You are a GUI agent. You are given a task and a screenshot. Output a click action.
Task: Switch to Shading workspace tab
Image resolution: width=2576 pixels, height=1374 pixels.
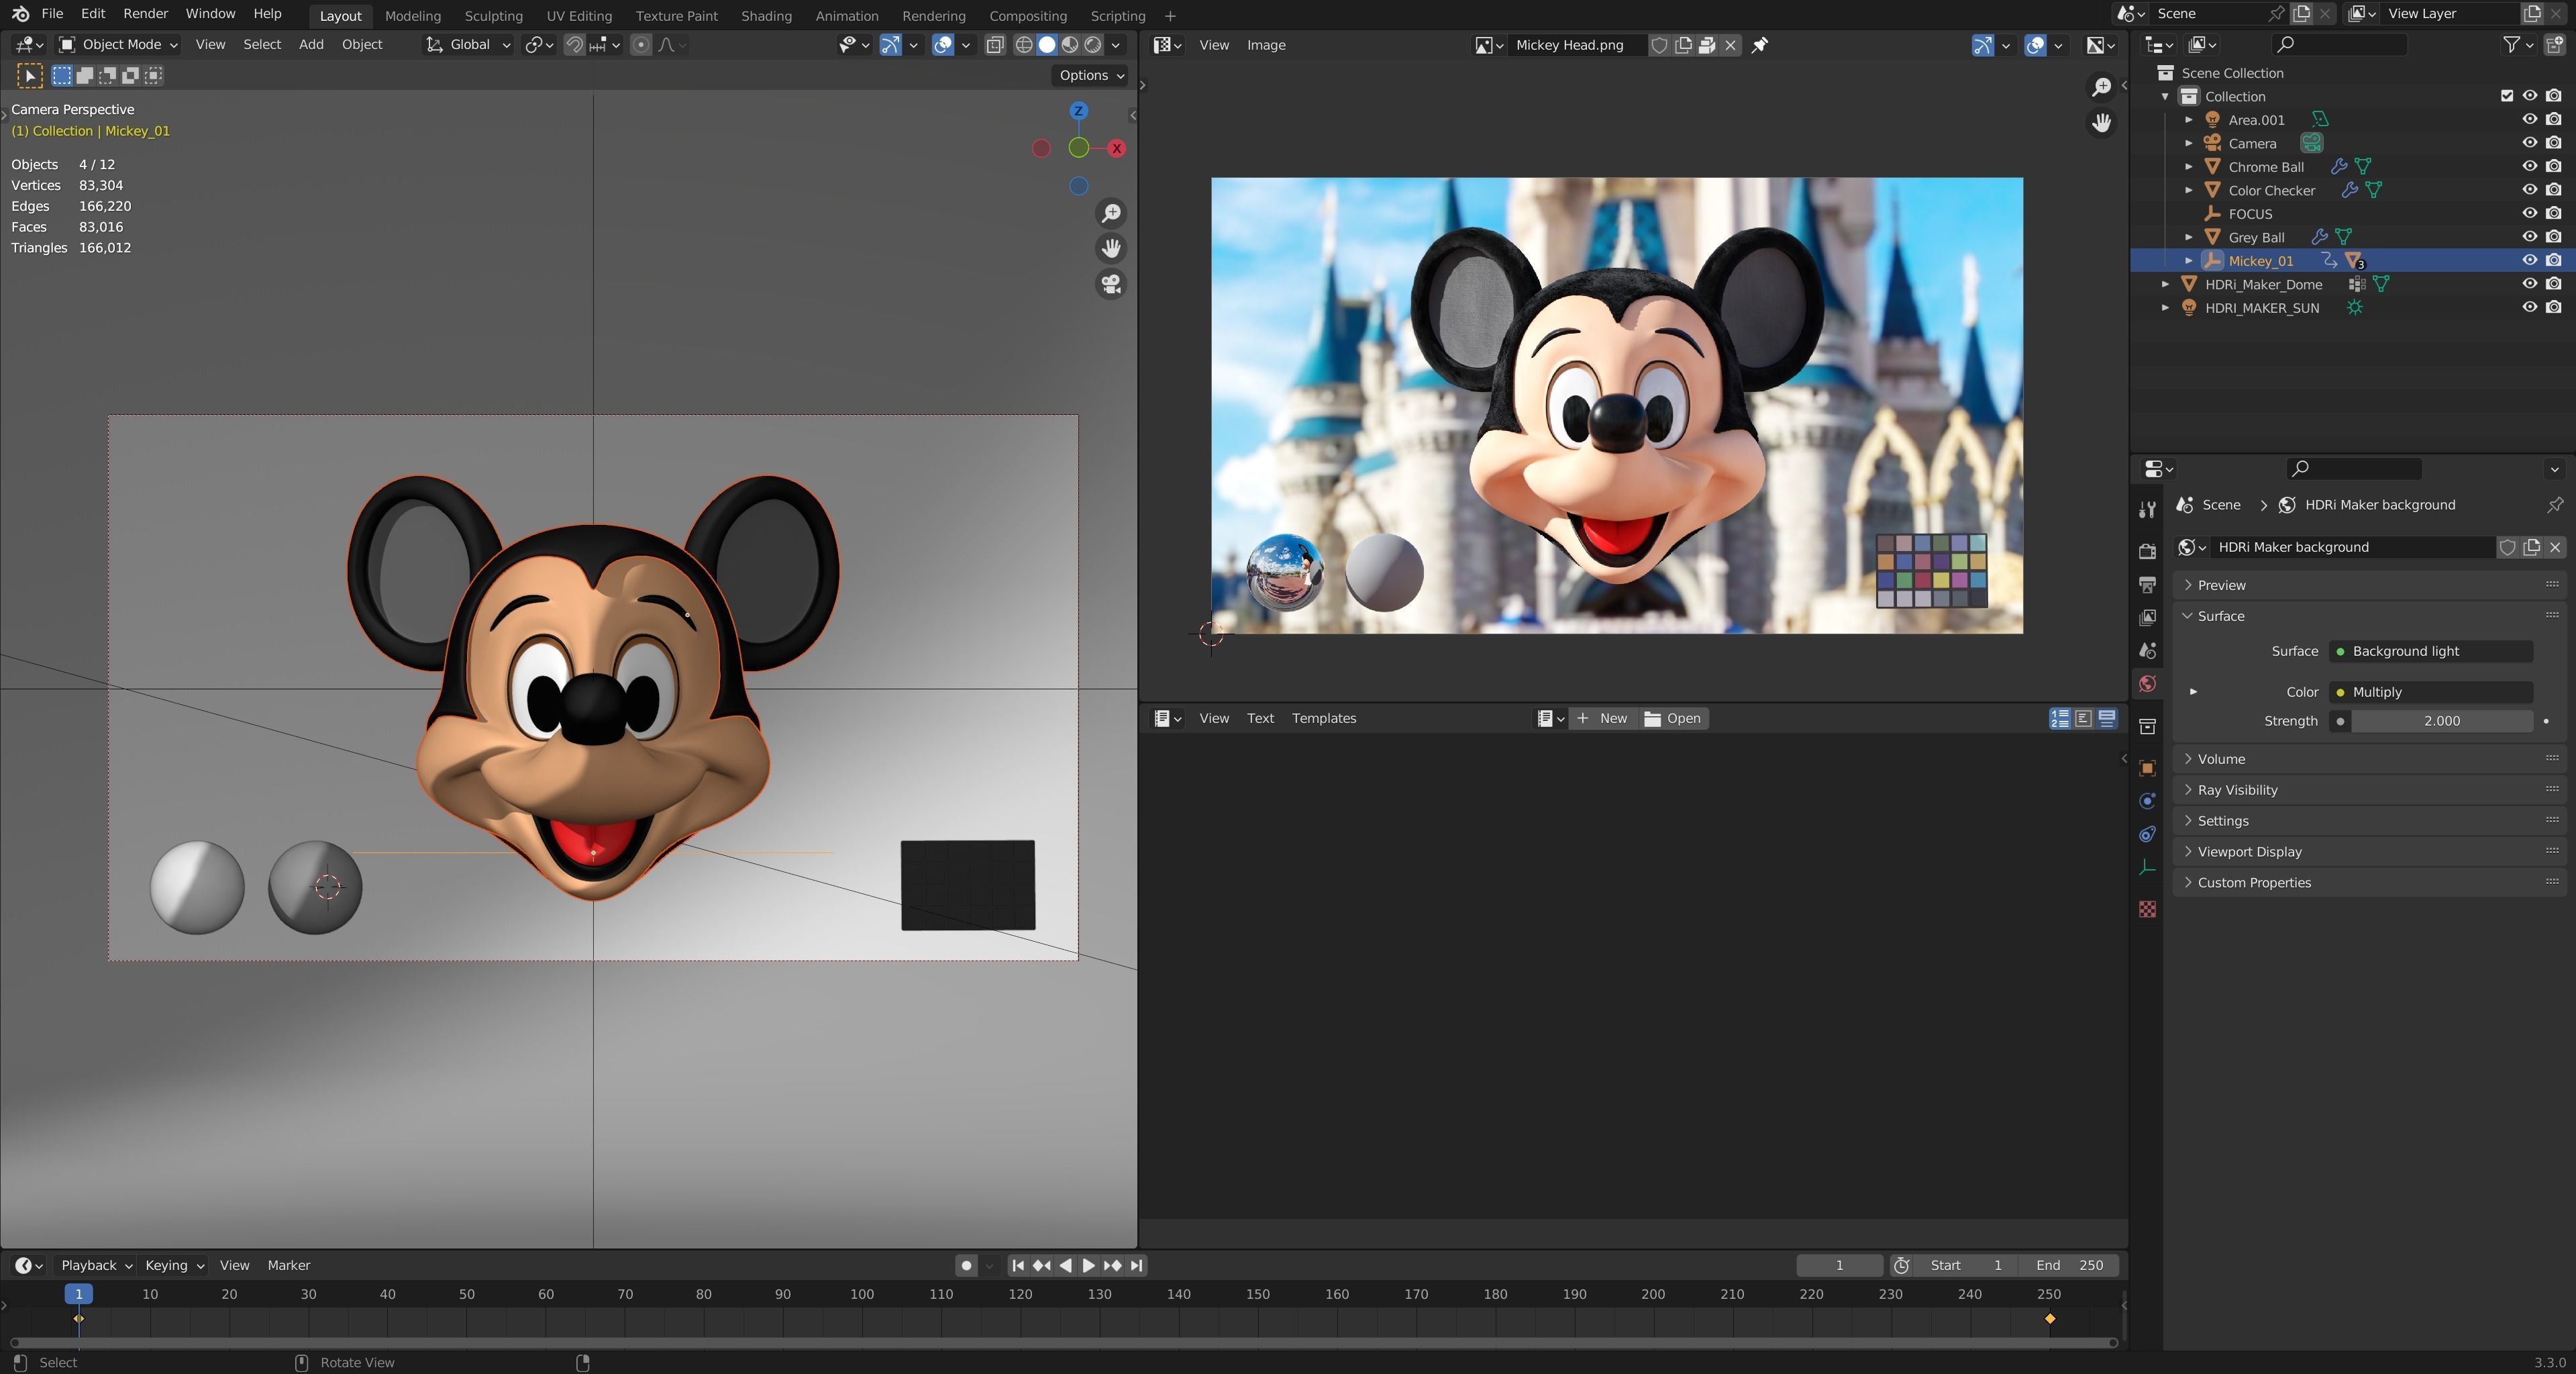766,16
